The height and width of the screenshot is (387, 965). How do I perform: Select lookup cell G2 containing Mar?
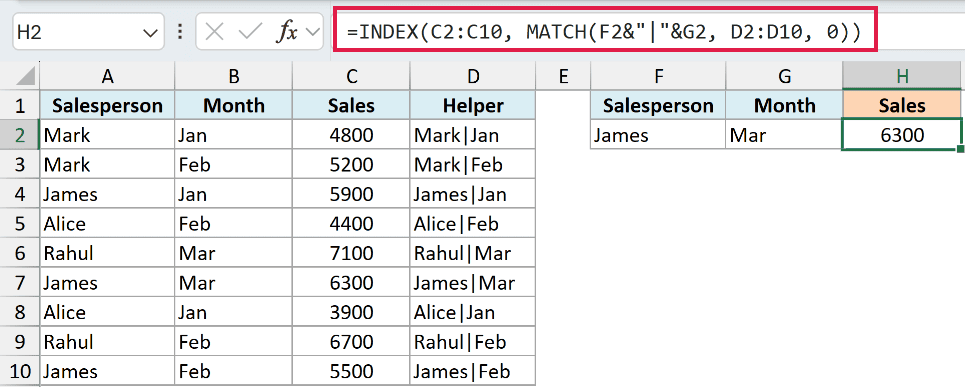tap(784, 135)
